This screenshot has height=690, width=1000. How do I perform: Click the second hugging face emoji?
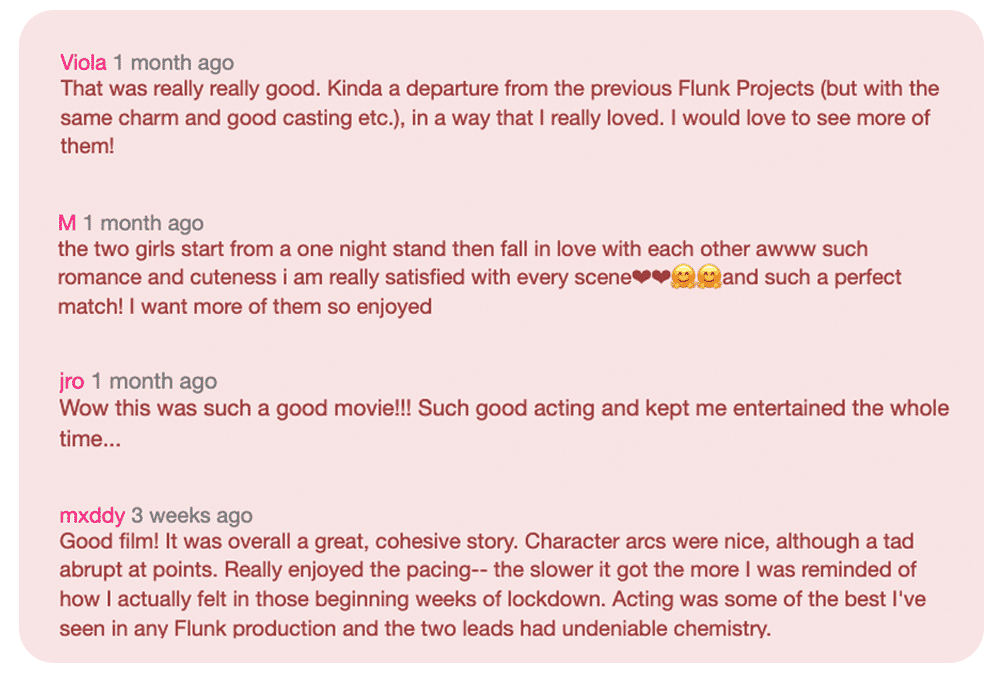click(709, 277)
